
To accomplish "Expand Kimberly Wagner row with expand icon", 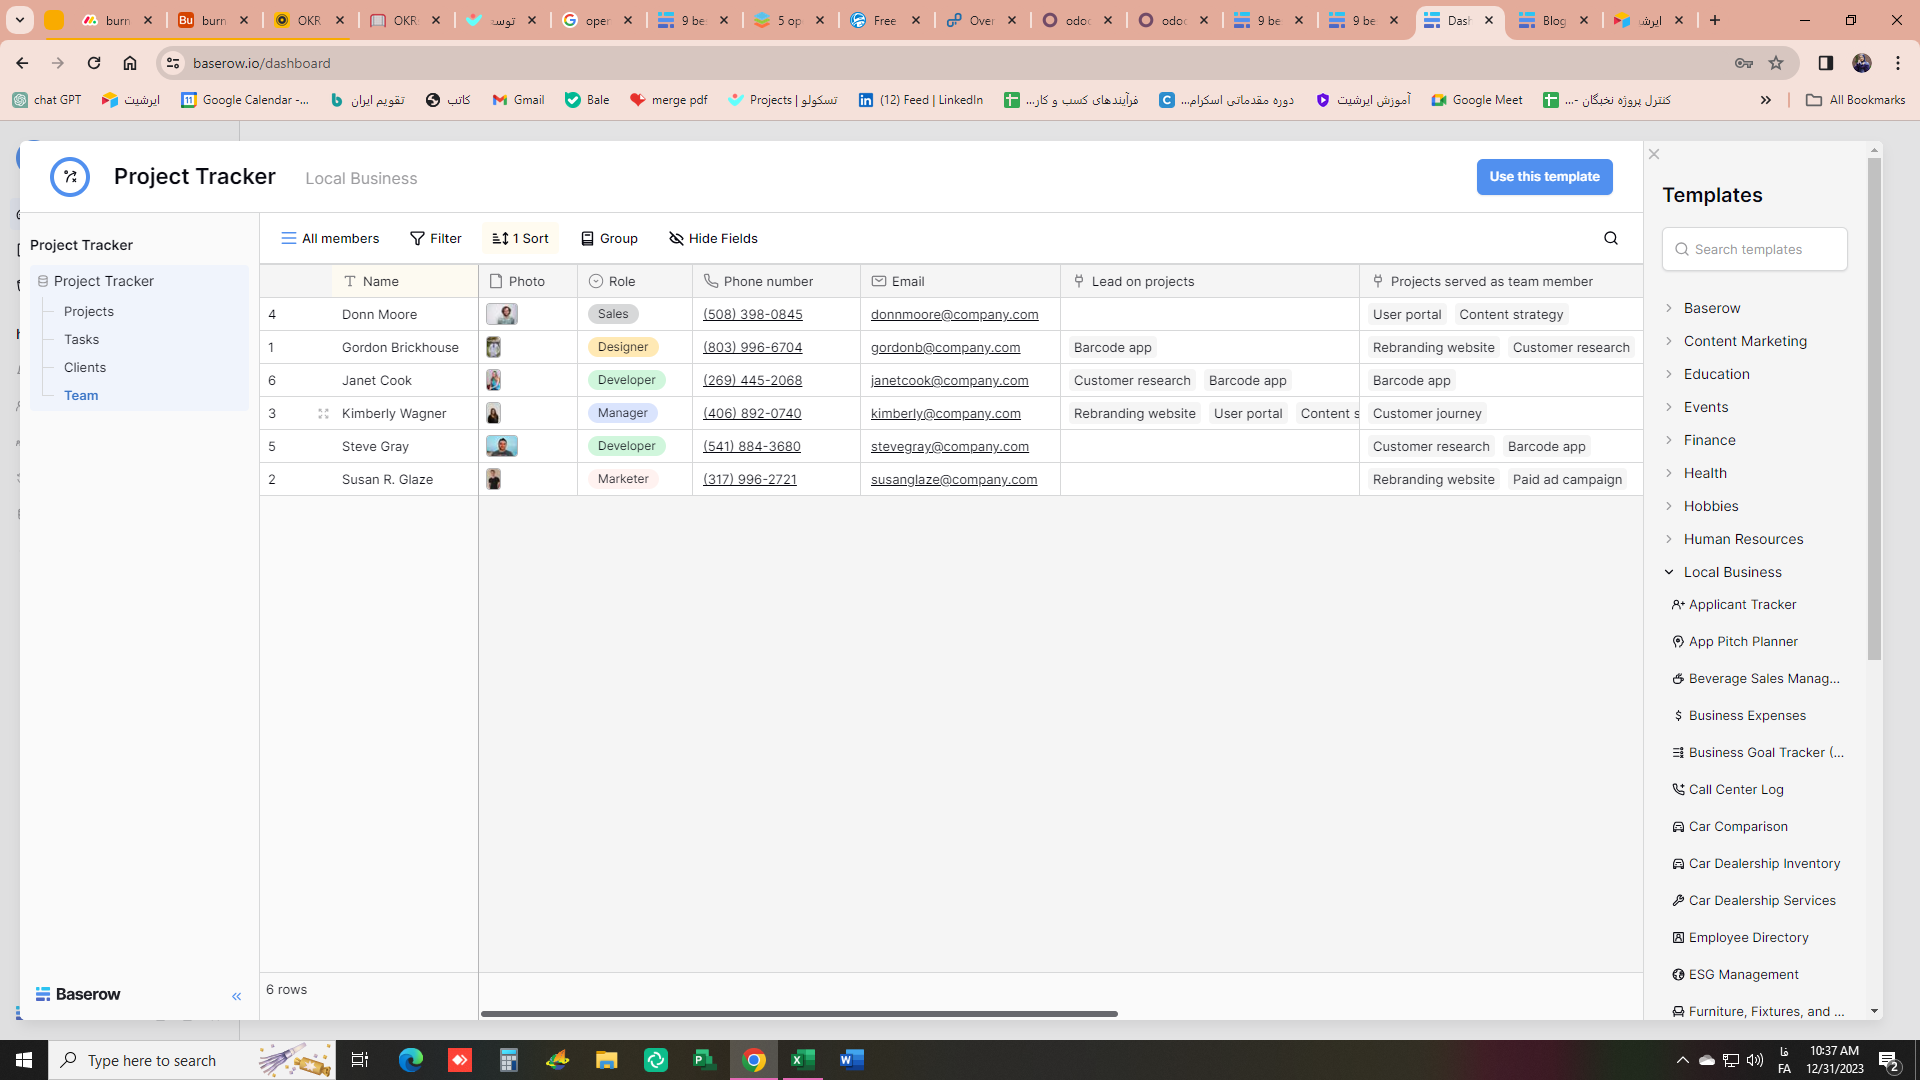I will [x=323, y=413].
